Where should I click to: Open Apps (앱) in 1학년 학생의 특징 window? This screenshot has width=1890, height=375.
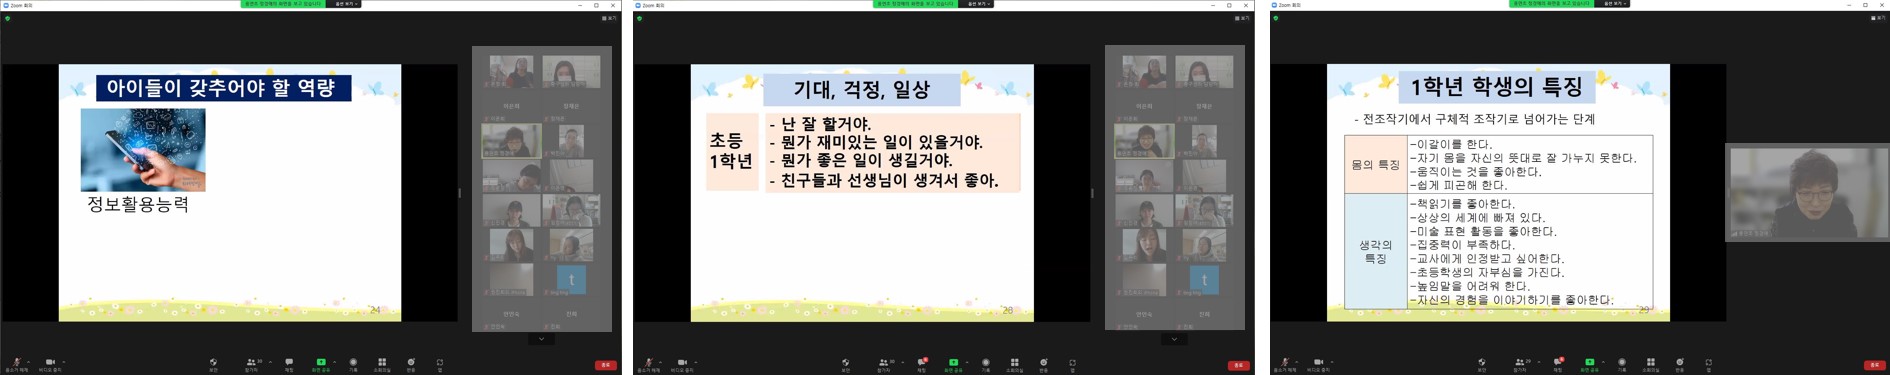coord(1708,364)
